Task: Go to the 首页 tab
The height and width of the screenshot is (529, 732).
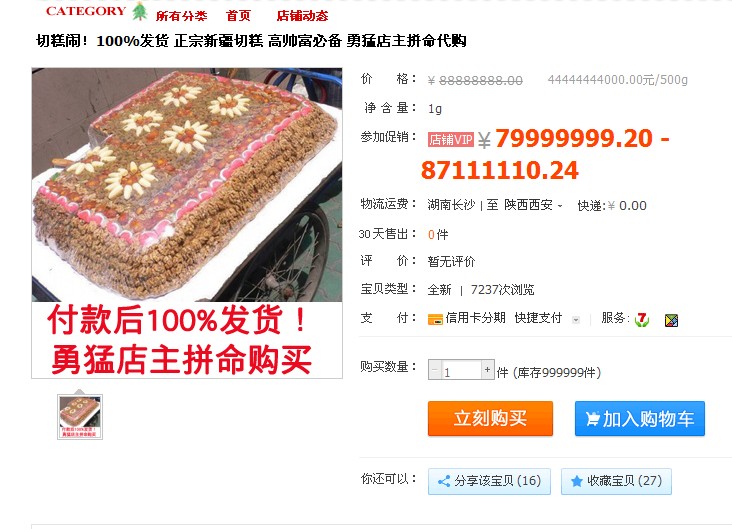Action: 239,16
